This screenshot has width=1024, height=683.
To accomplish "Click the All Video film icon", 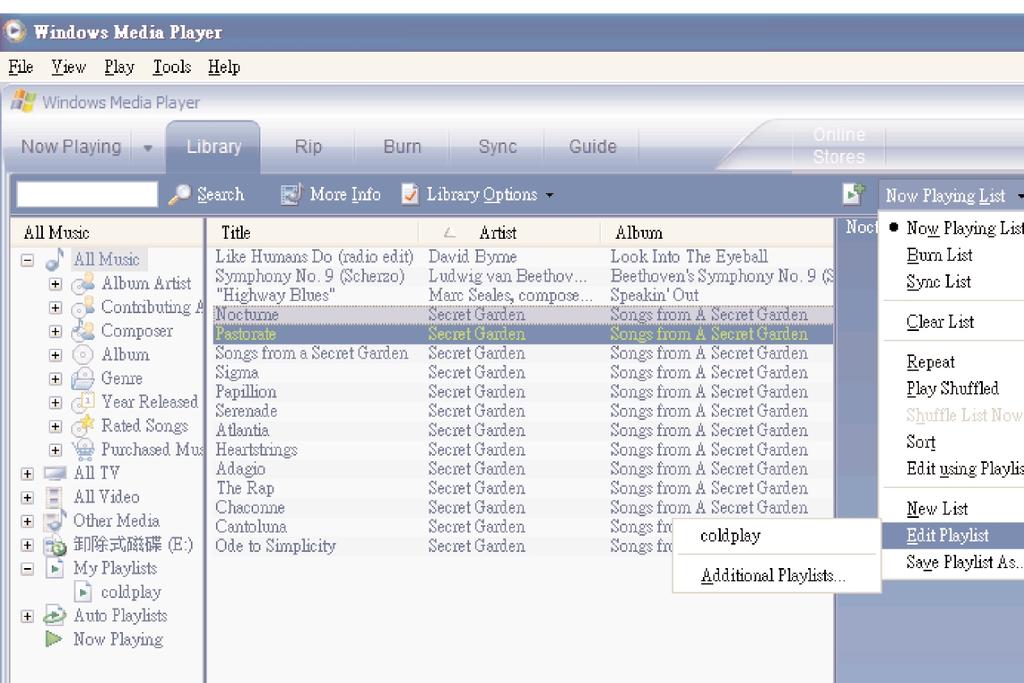I will point(55,497).
